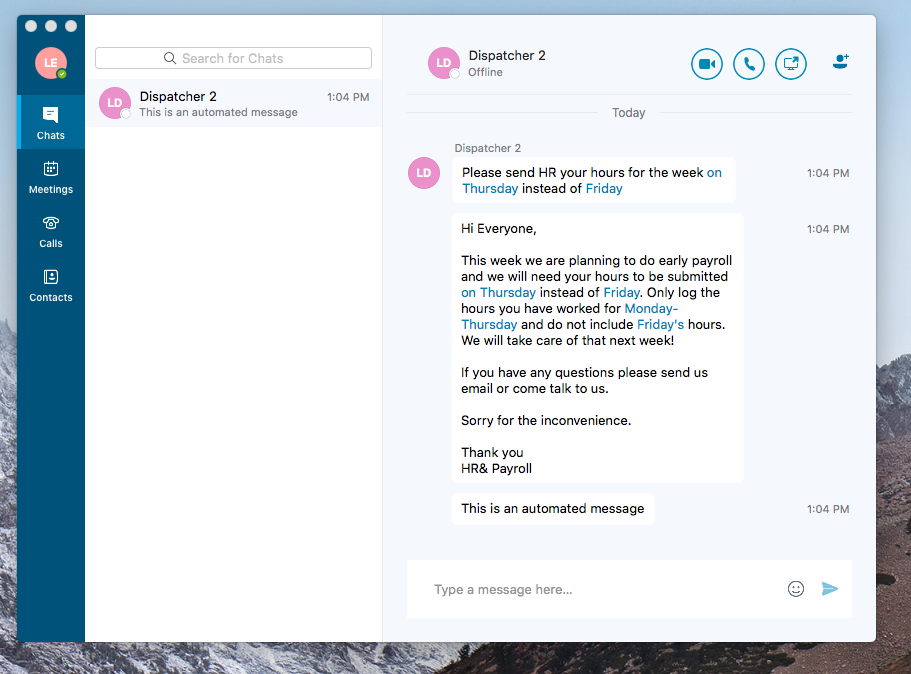The image size is (911, 674).
Task: Open the LE profile avatar in the sidebar
Action: pyautogui.click(x=51, y=63)
